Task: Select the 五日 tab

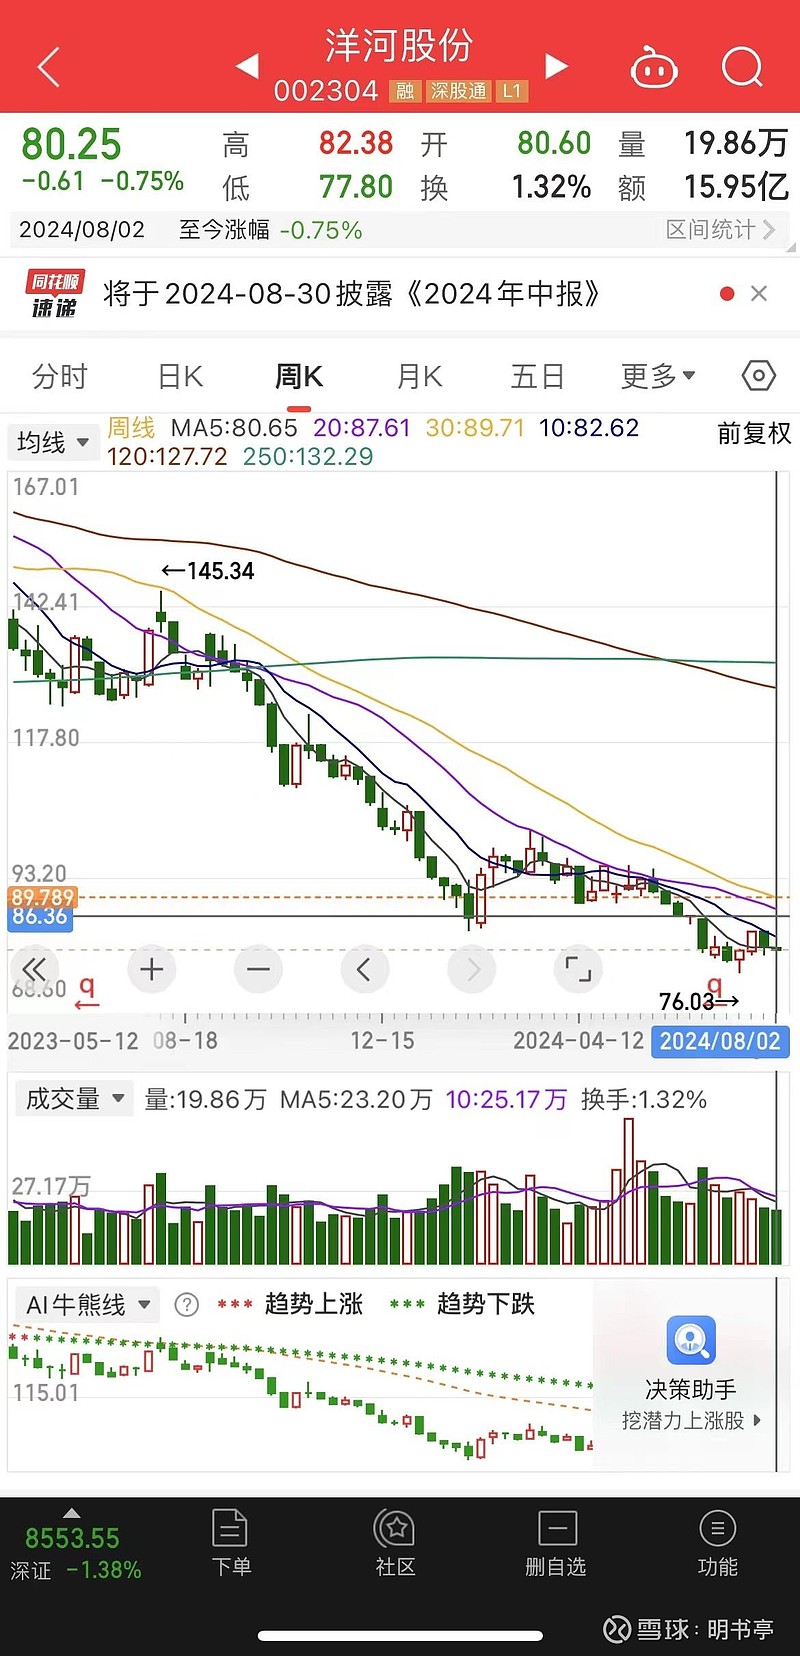Action: pos(538,376)
